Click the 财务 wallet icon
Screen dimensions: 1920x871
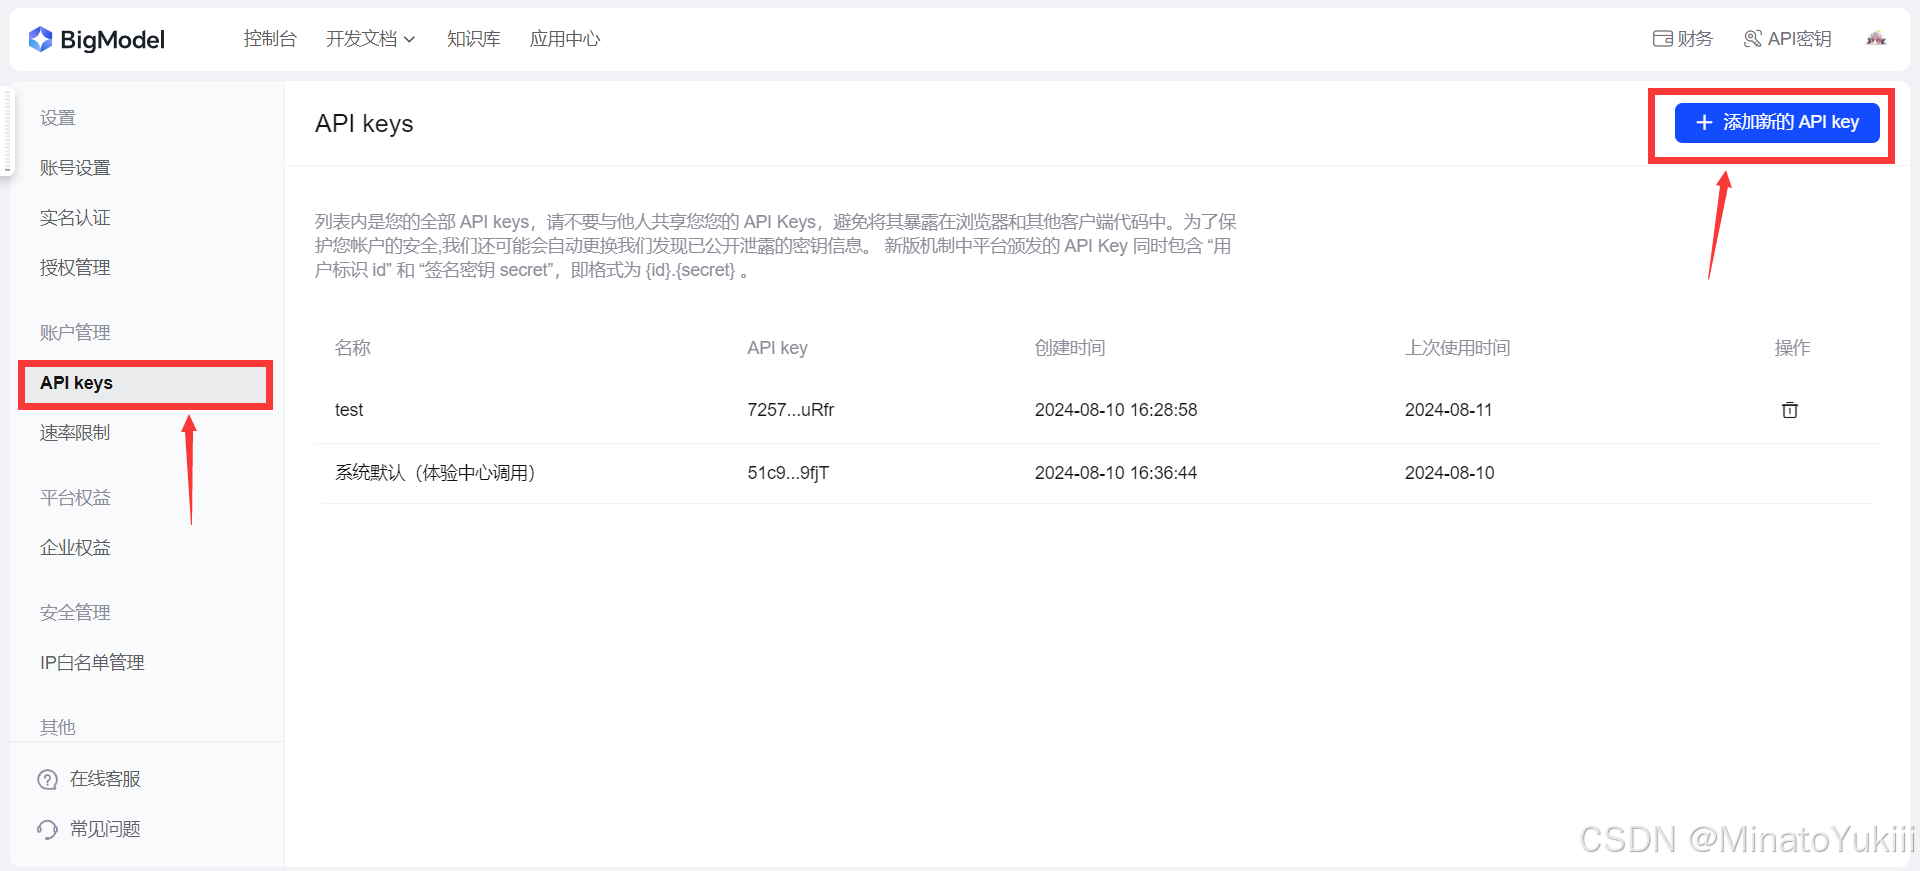[1662, 39]
